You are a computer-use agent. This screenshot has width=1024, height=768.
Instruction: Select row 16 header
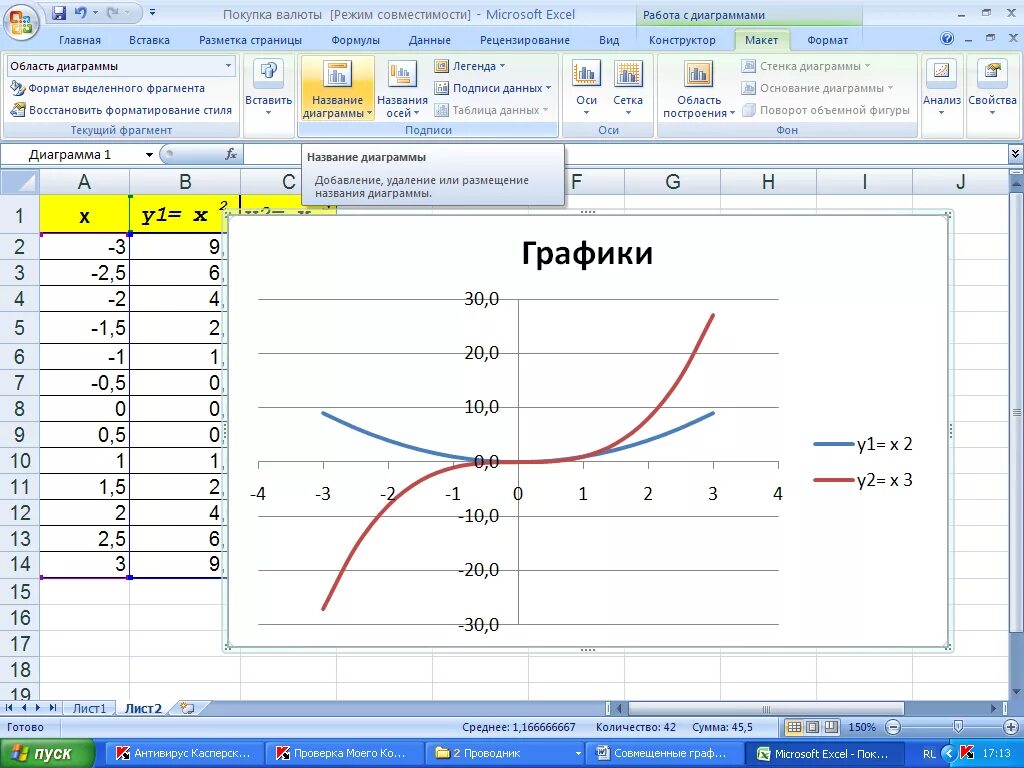click(20, 617)
